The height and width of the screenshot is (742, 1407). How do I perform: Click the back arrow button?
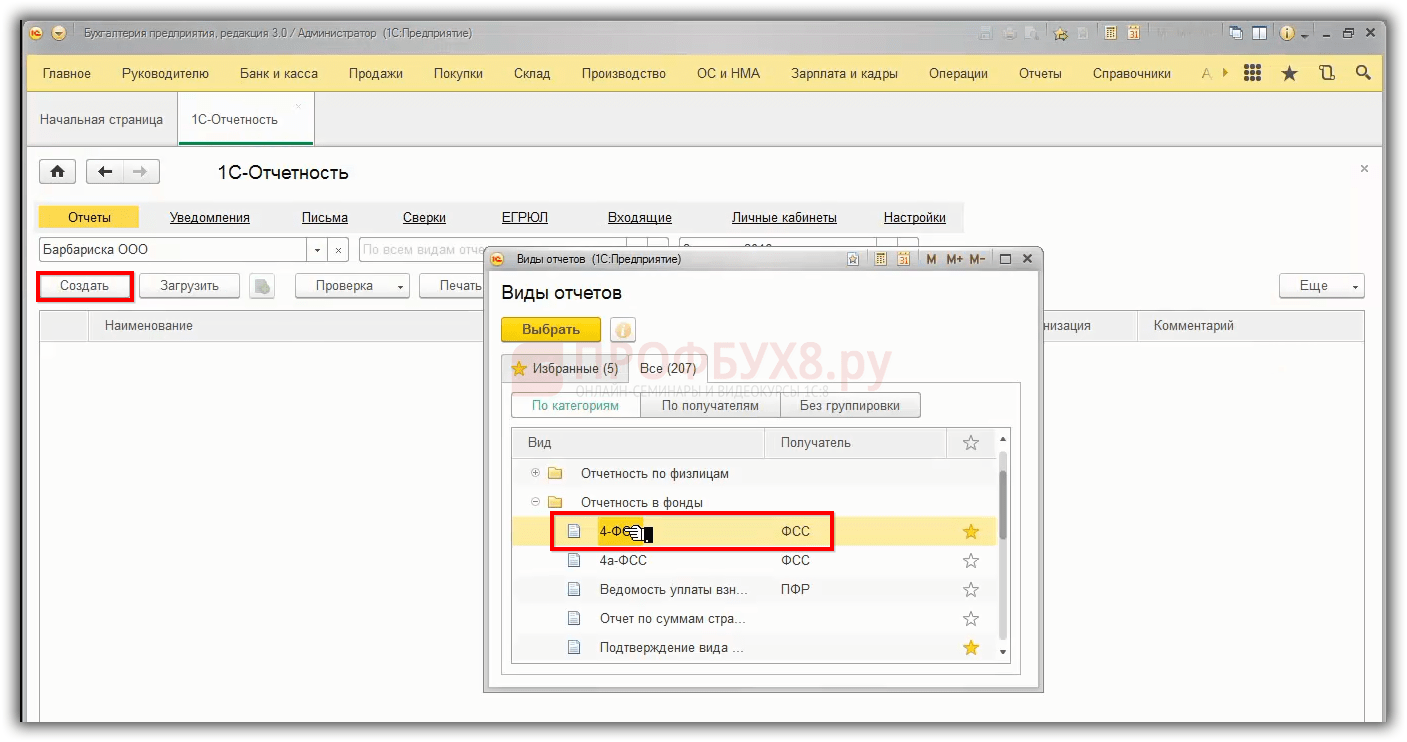pyautogui.click(x=105, y=172)
